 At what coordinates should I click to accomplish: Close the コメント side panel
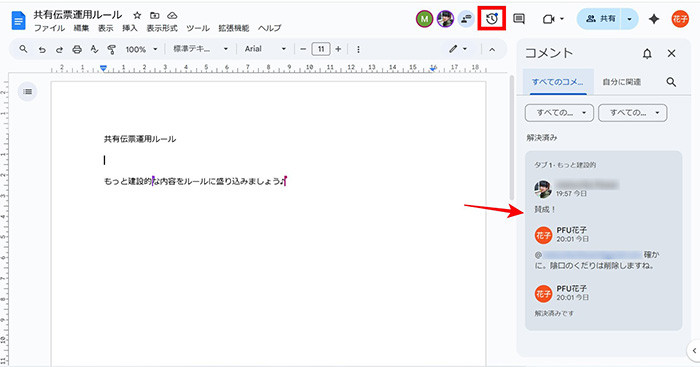tap(671, 53)
